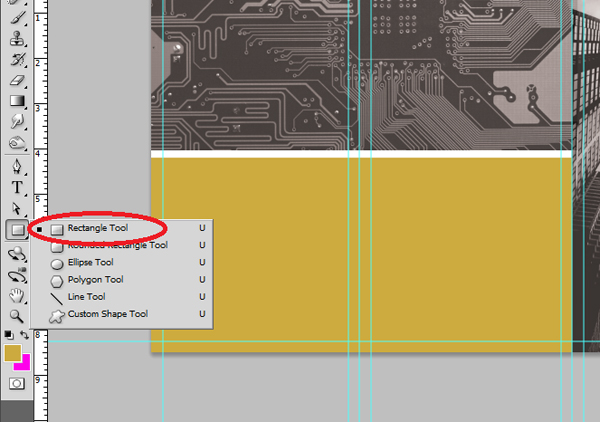
Task: Choose Line Tool from the flyout
Action: click(x=122, y=297)
